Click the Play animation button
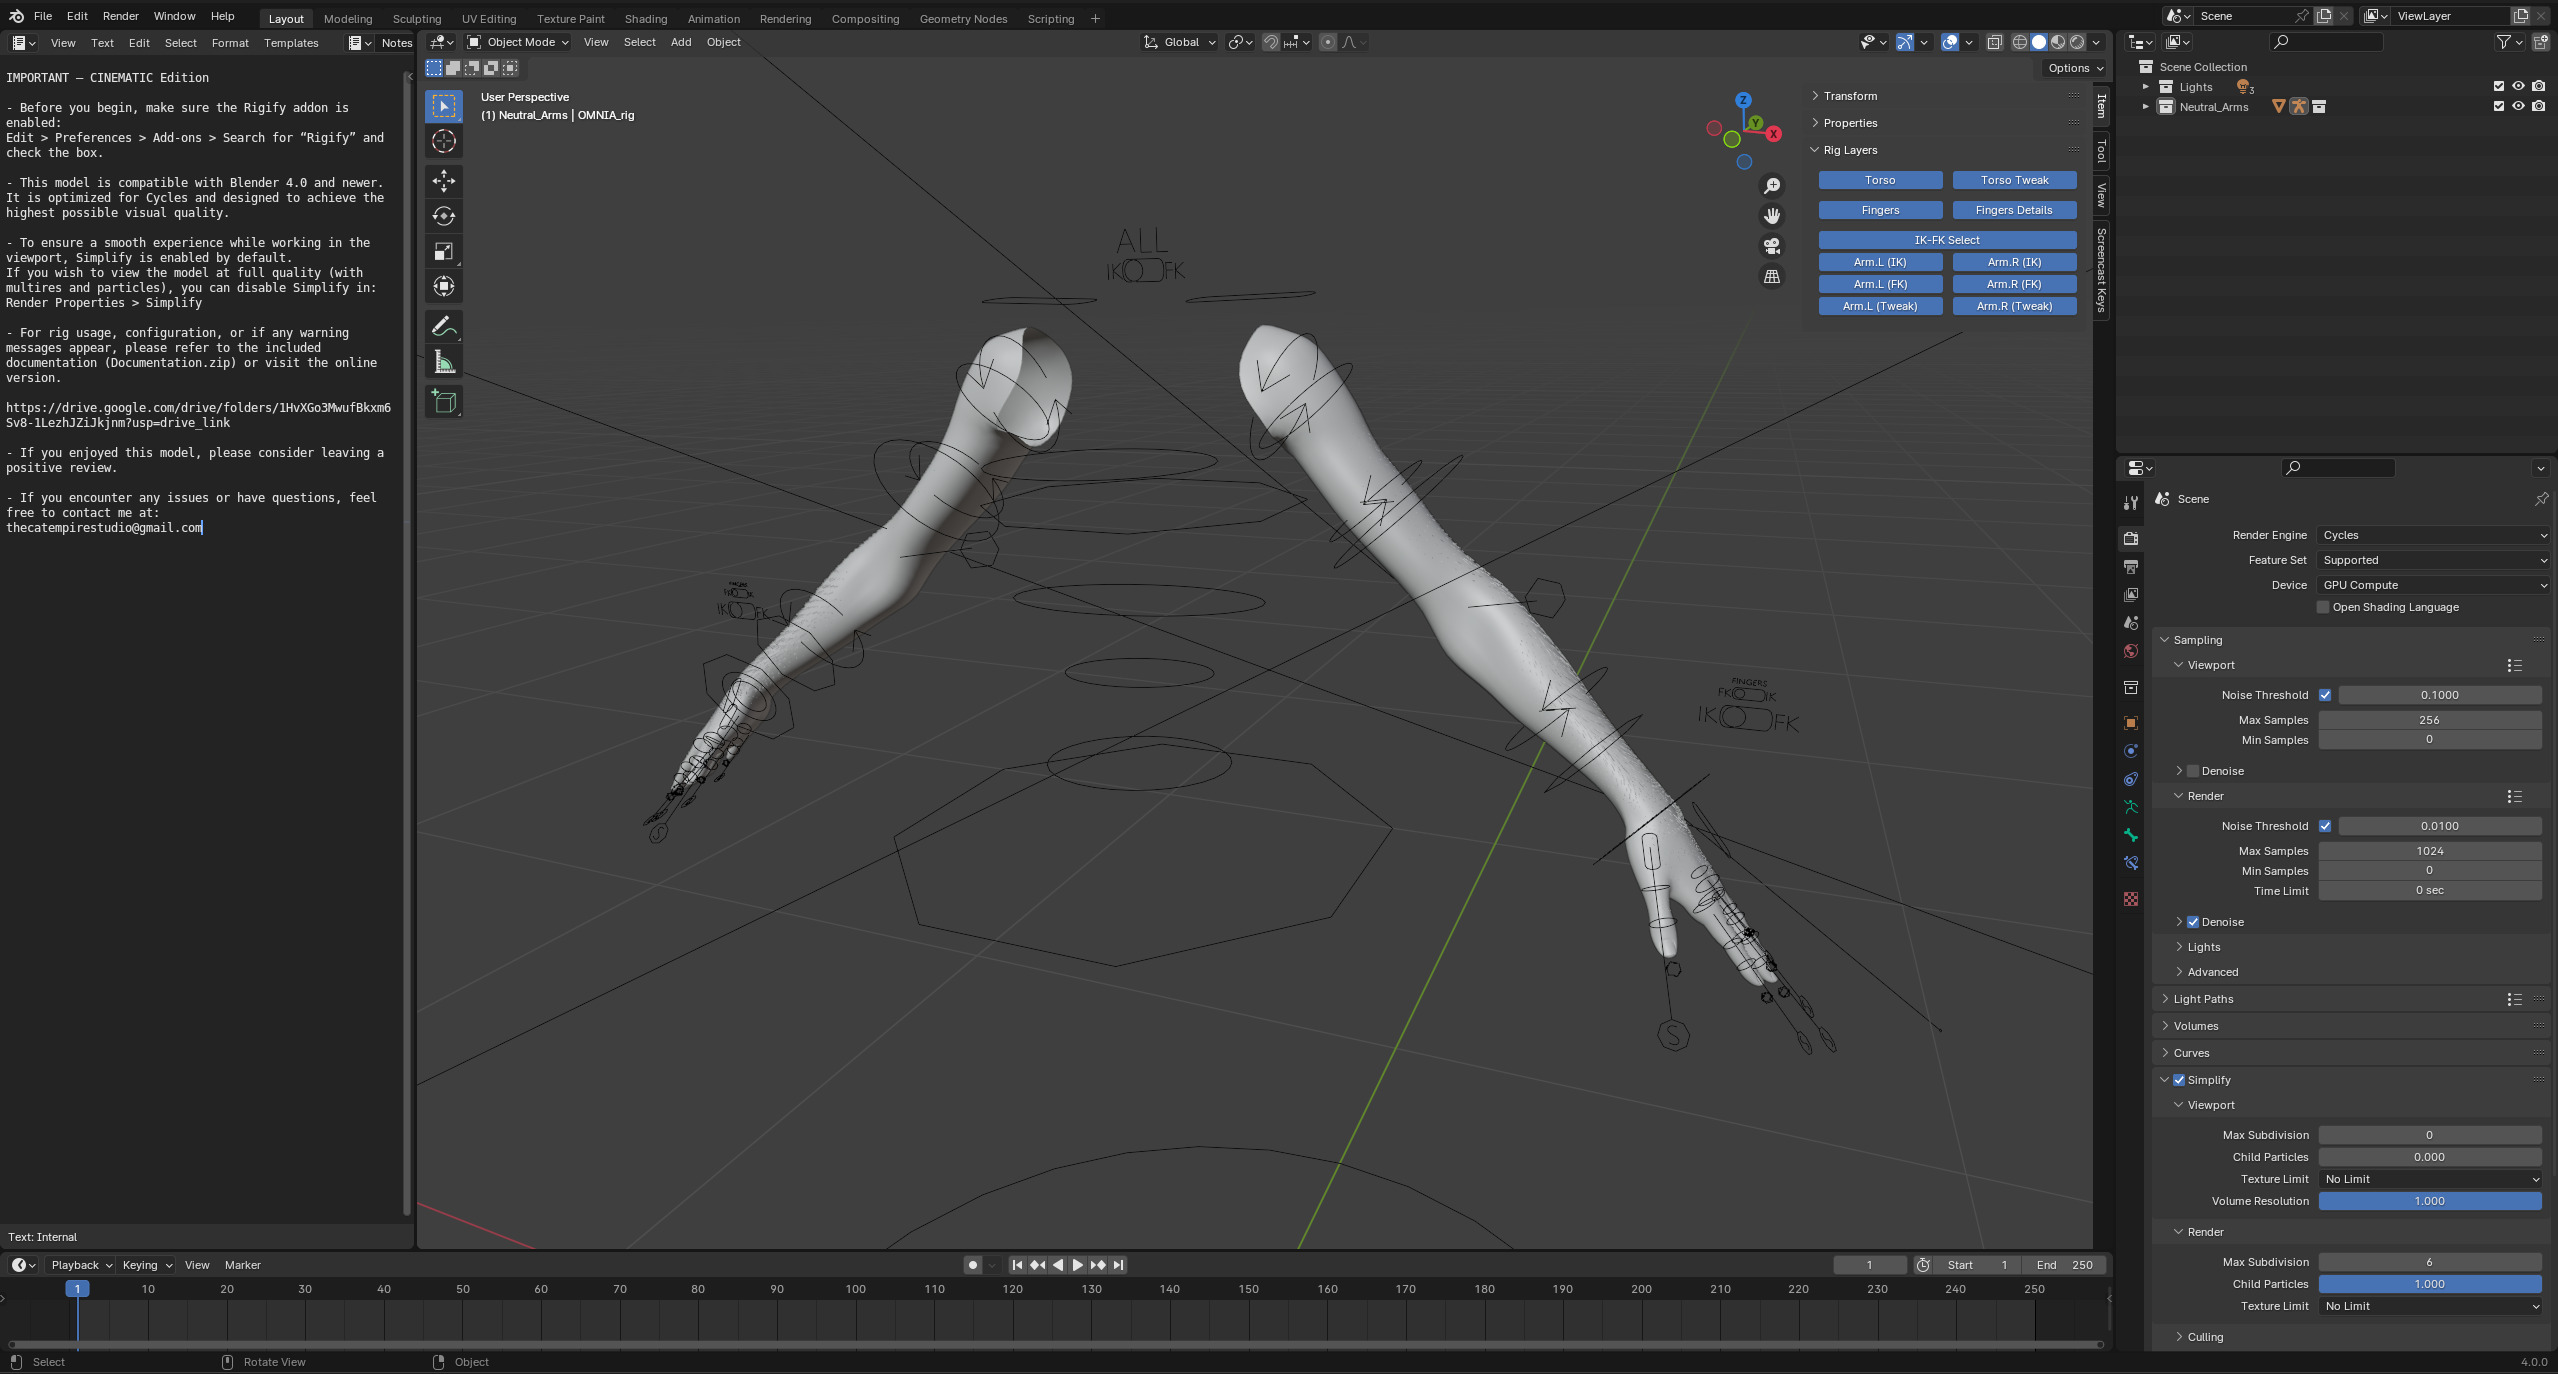 click(1077, 1265)
